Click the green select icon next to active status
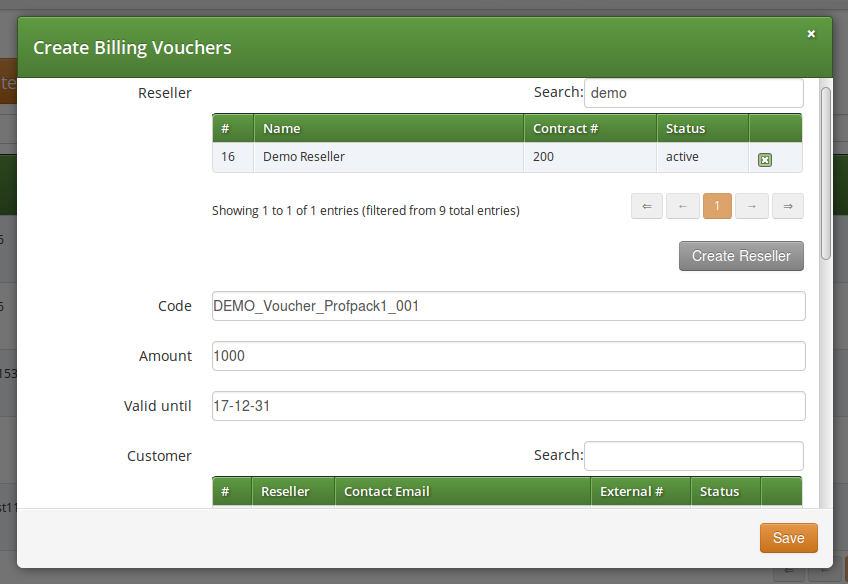 (x=763, y=158)
